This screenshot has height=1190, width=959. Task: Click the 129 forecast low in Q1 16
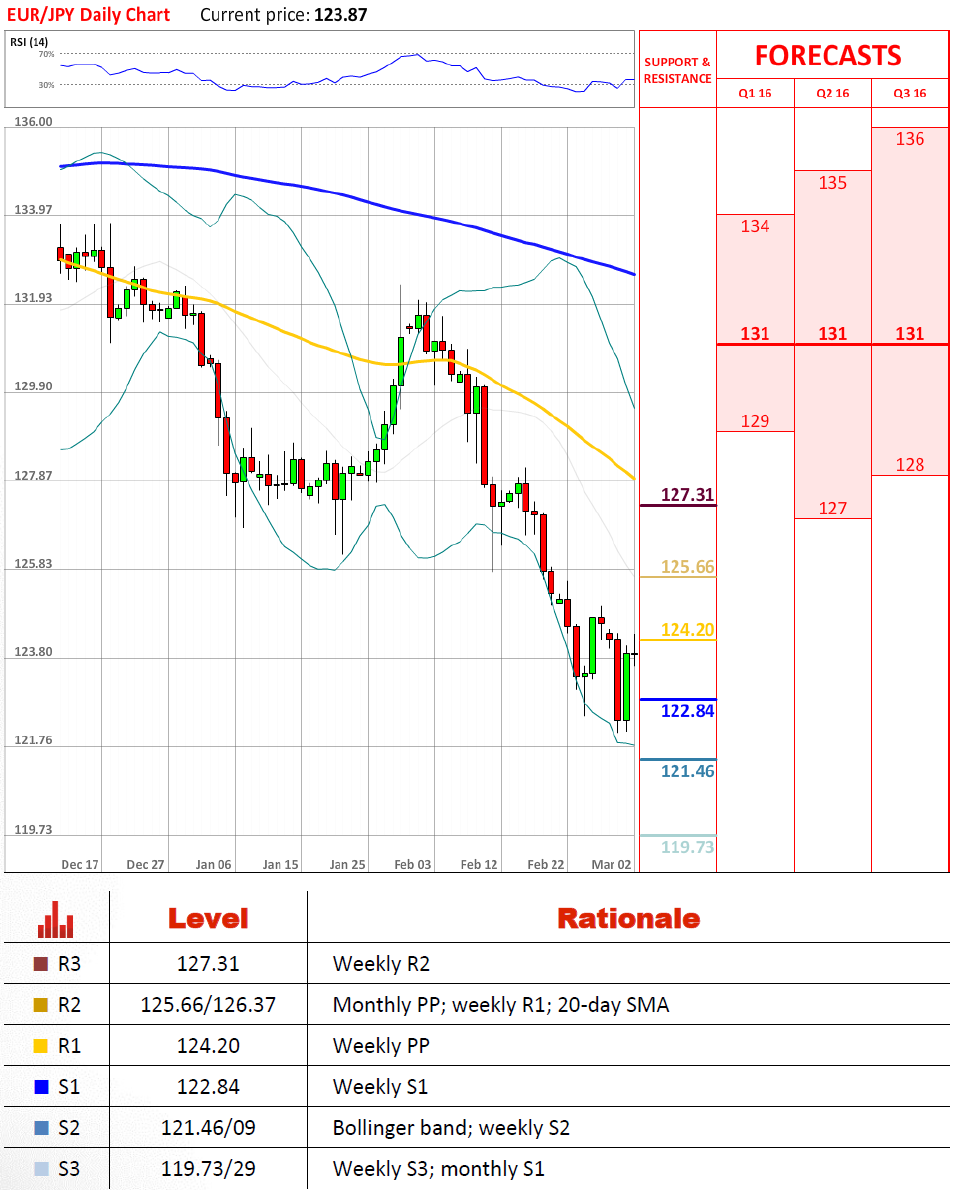[x=755, y=421]
